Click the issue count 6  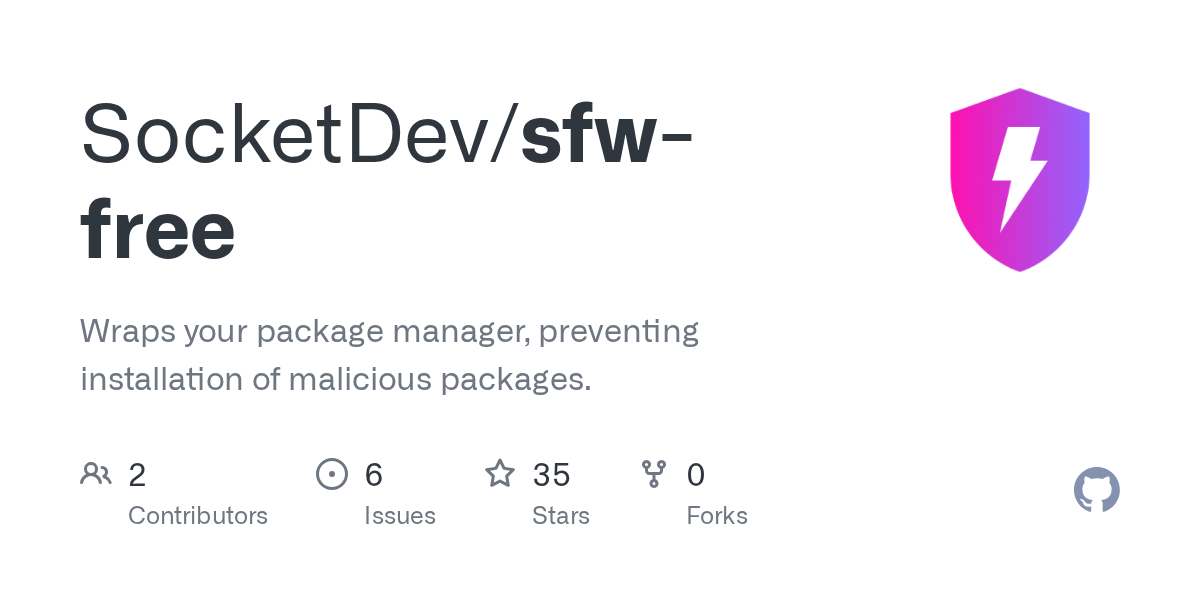click(x=374, y=475)
